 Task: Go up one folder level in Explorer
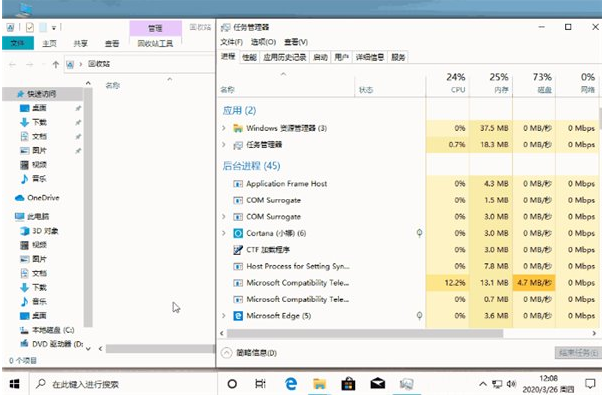(56, 65)
